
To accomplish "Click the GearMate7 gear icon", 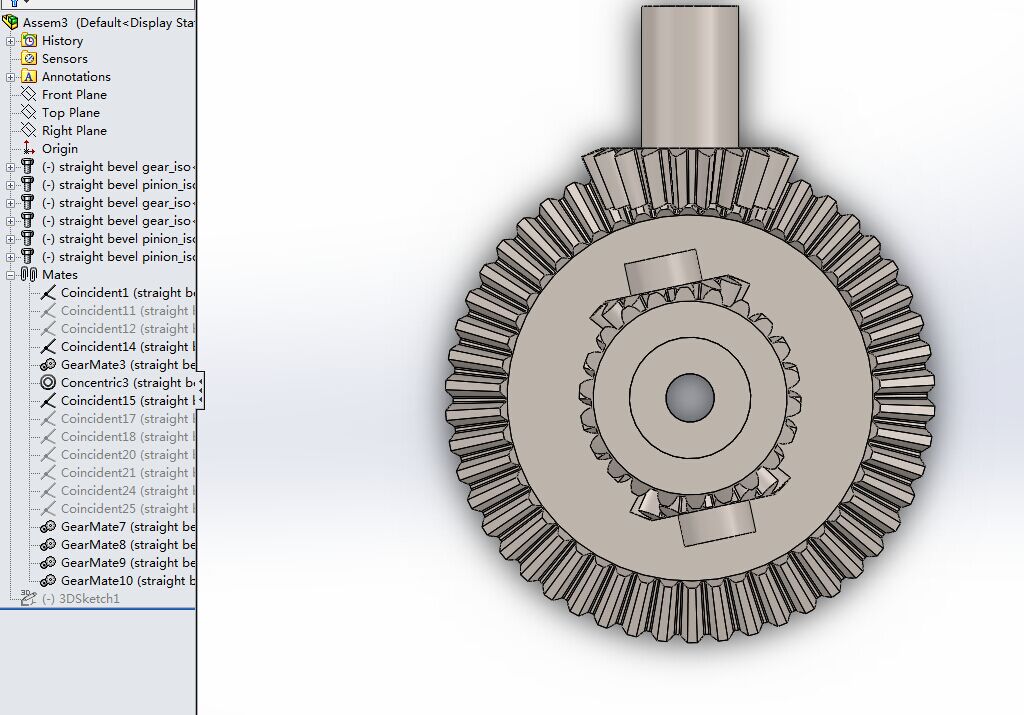I will [x=48, y=526].
